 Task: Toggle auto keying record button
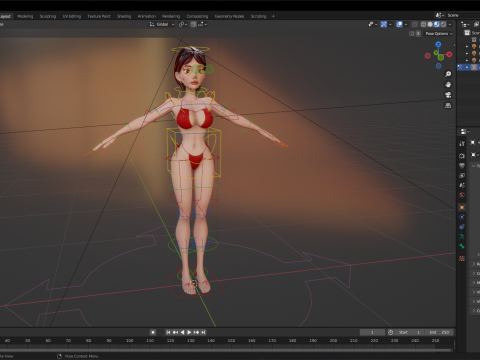pyautogui.click(x=153, y=332)
